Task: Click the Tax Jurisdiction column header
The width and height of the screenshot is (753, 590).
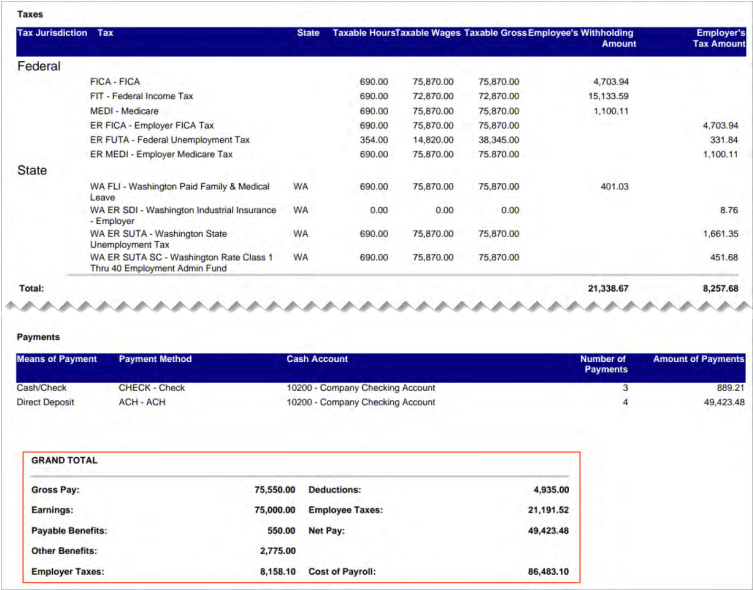Action: tap(52, 33)
